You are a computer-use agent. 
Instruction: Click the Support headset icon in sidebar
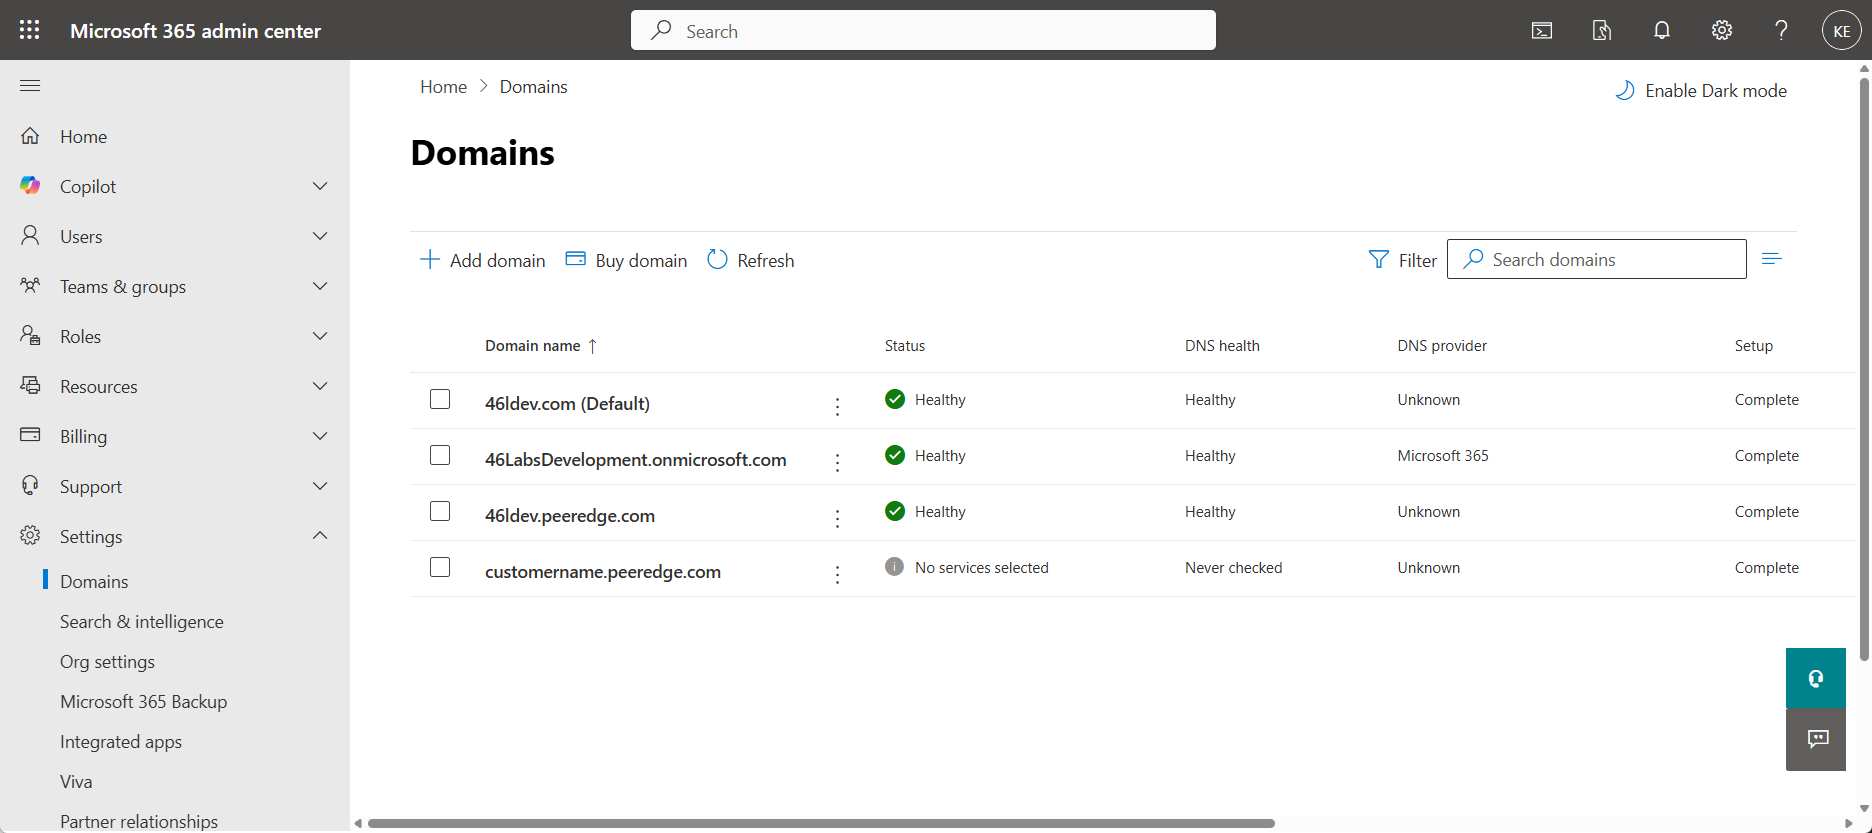pyautogui.click(x=31, y=486)
